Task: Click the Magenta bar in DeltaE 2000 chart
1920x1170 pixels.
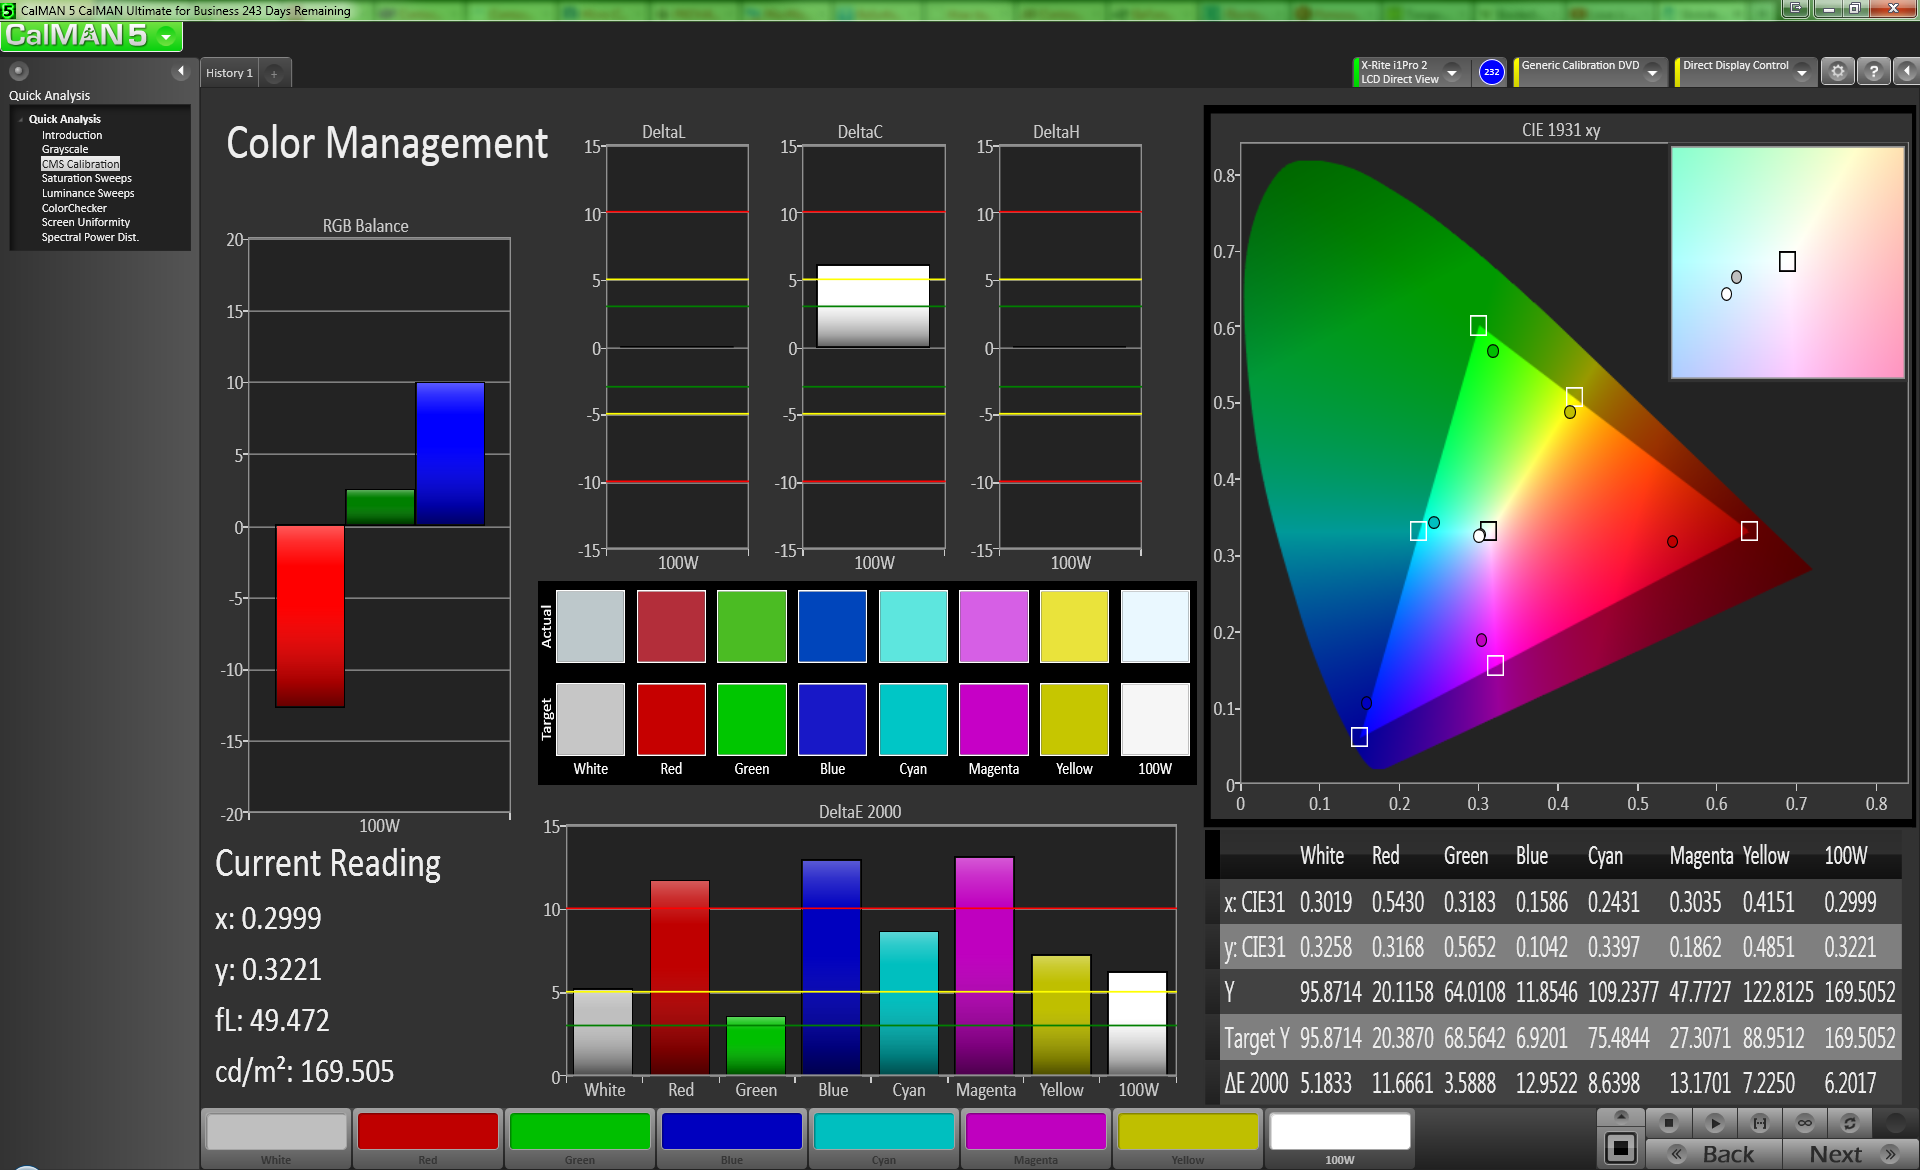Action: (x=985, y=965)
